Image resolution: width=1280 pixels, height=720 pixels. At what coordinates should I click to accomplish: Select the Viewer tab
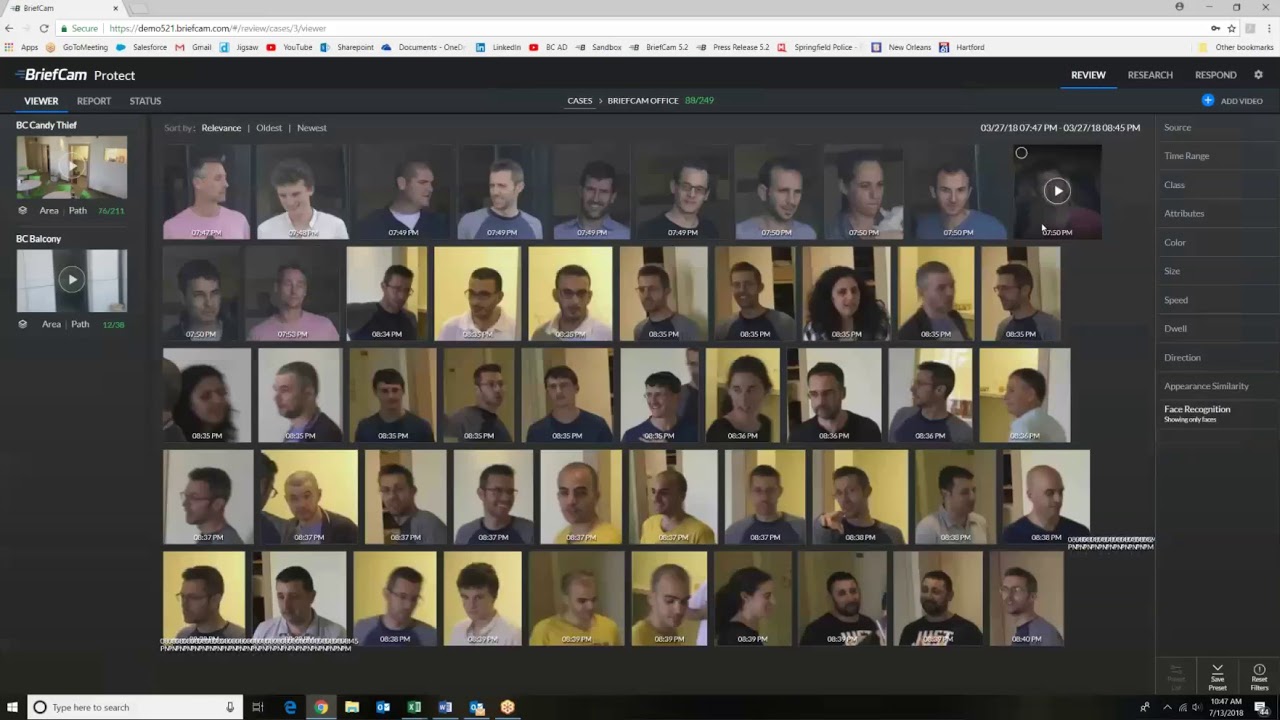(x=41, y=101)
